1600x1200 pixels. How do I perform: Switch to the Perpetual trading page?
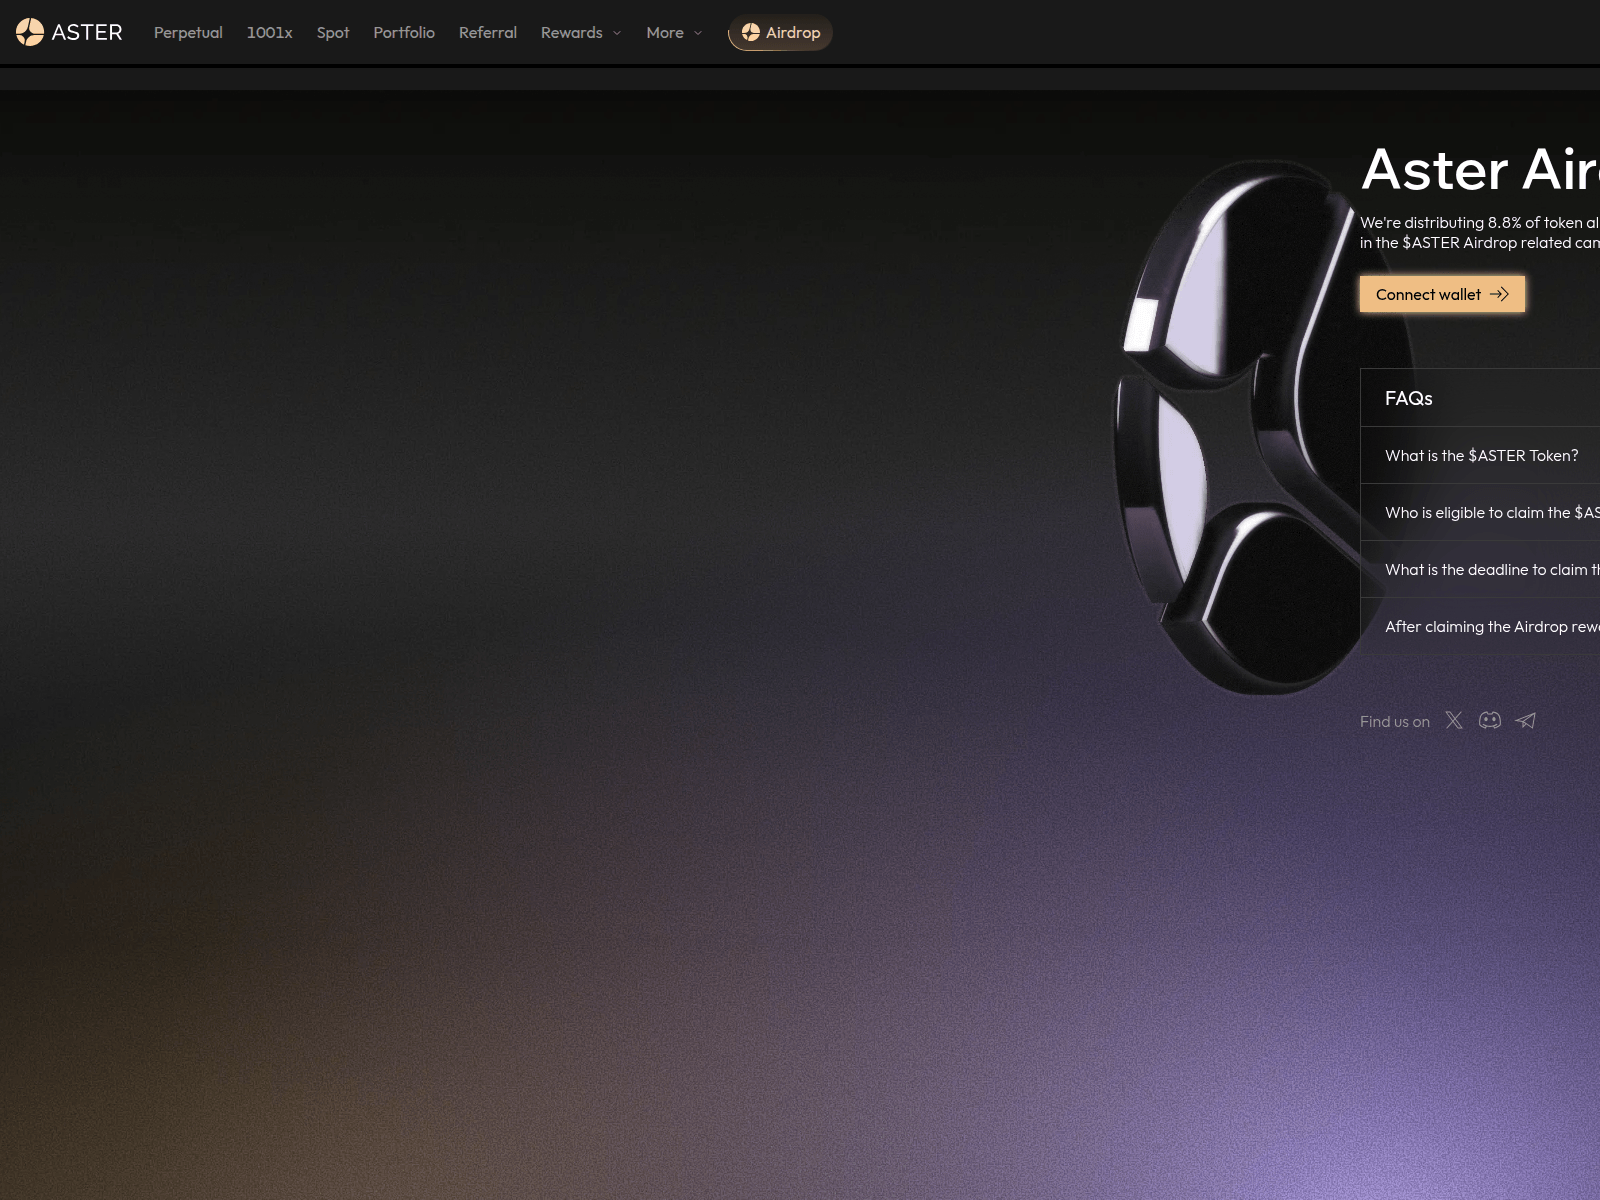point(188,32)
